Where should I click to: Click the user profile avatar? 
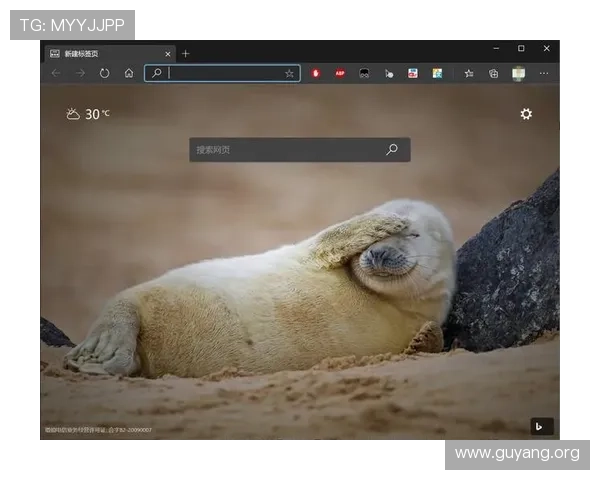click(518, 73)
